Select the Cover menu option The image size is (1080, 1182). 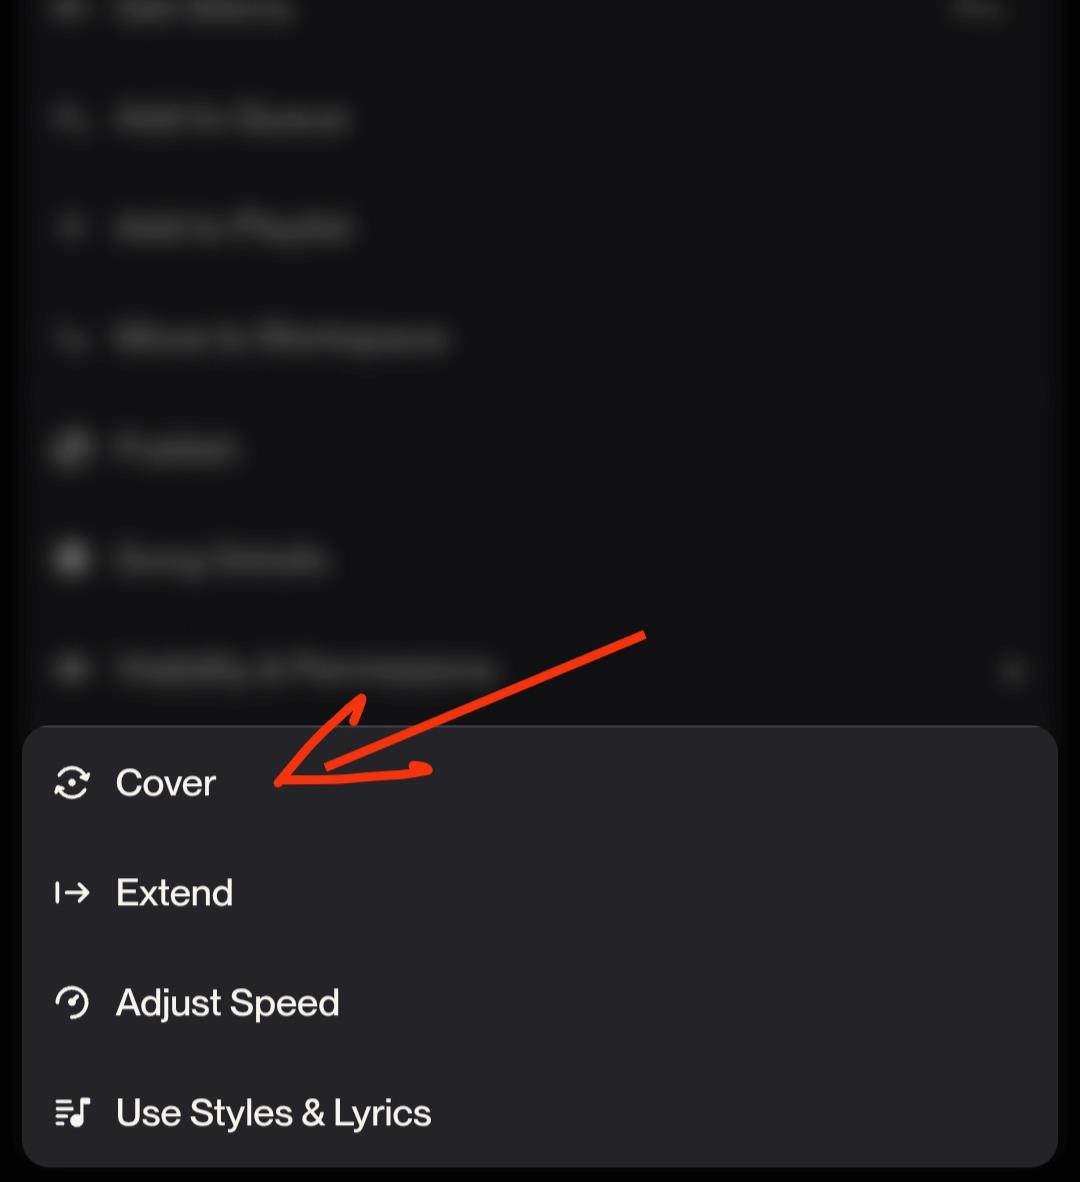[x=166, y=783]
